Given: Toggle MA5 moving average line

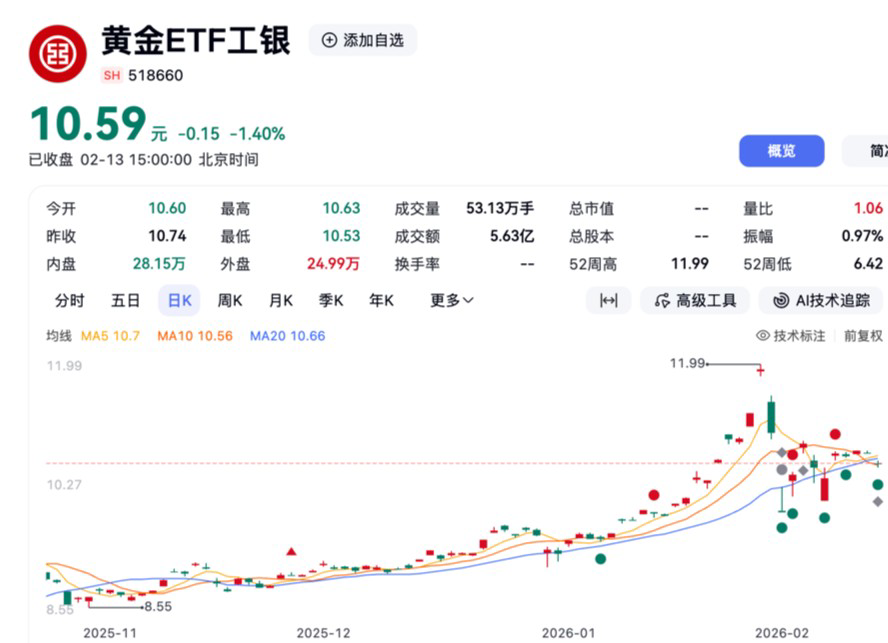Looking at the screenshot, I should 110,336.
